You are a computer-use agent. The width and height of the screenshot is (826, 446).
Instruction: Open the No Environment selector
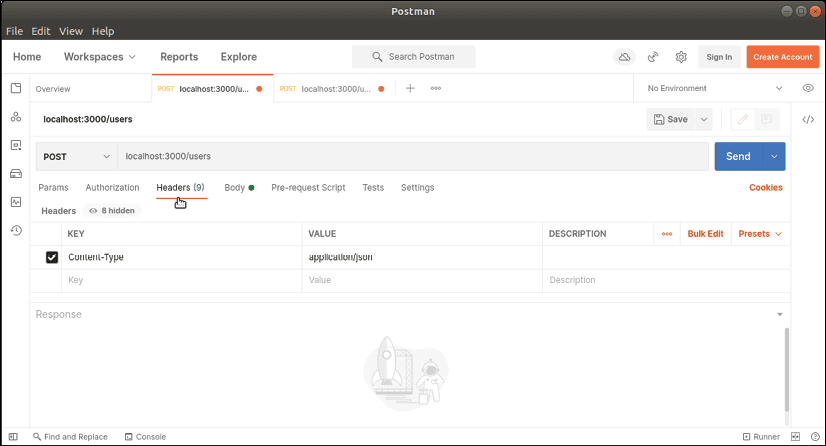click(x=715, y=88)
